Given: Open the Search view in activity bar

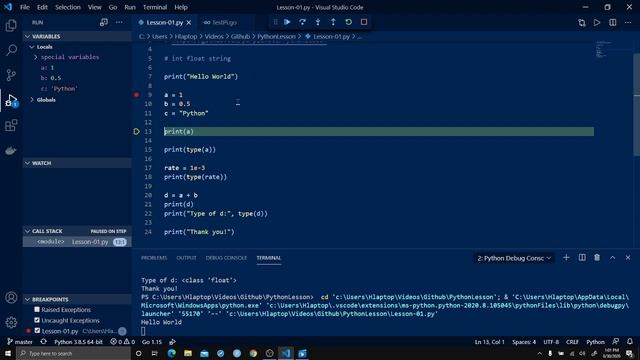Looking at the screenshot, I should pos(11,50).
